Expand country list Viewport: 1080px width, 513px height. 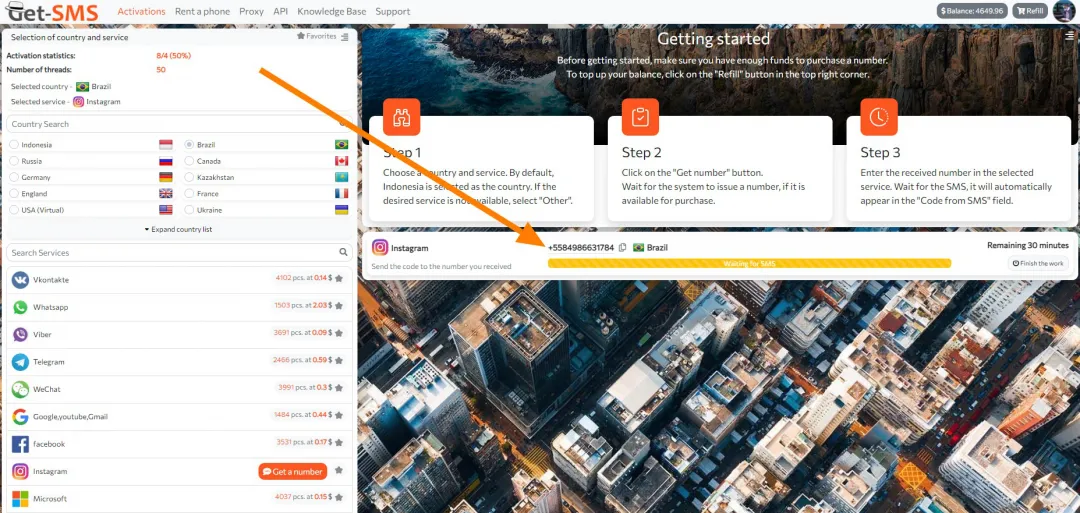point(178,229)
